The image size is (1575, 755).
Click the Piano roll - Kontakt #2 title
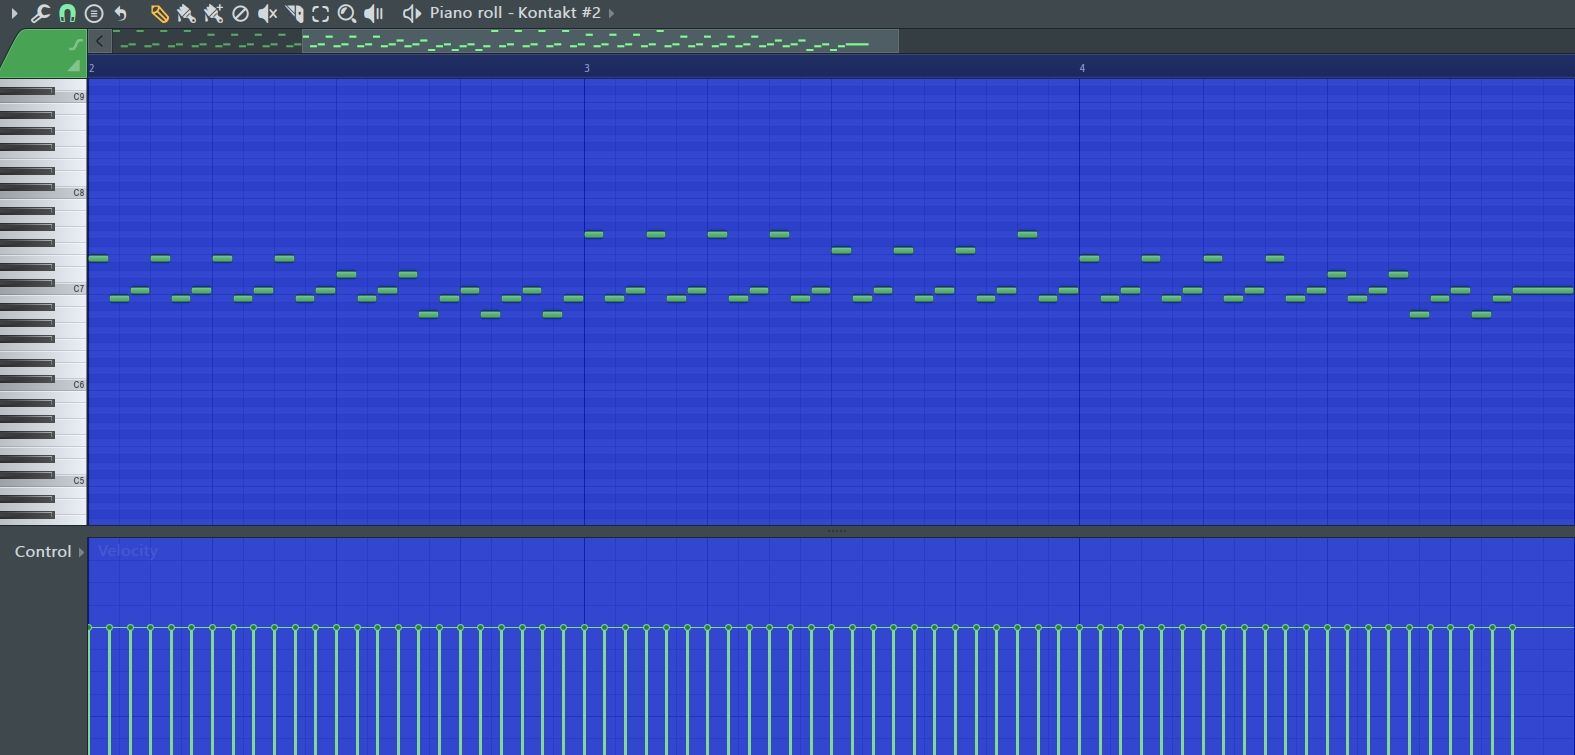coord(515,13)
